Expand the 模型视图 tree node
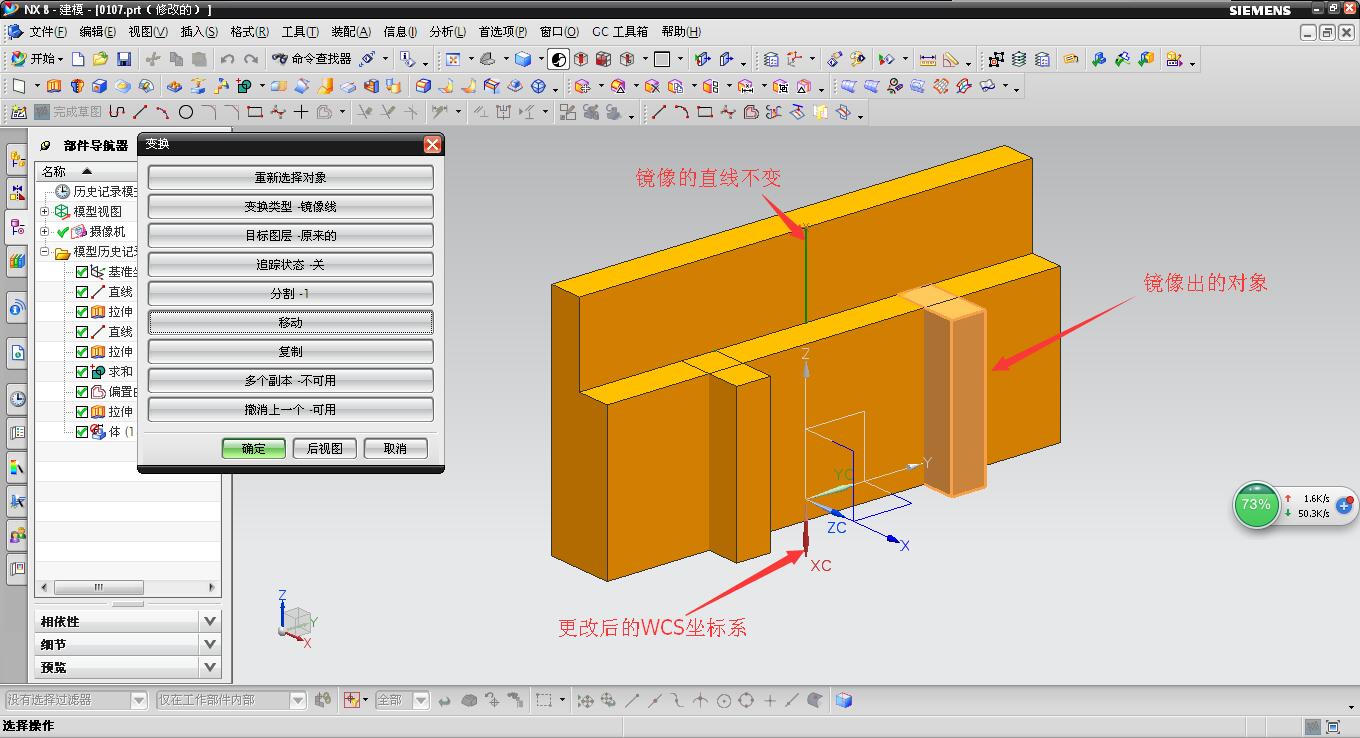The height and width of the screenshot is (738, 1360). [x=44, y=212]
